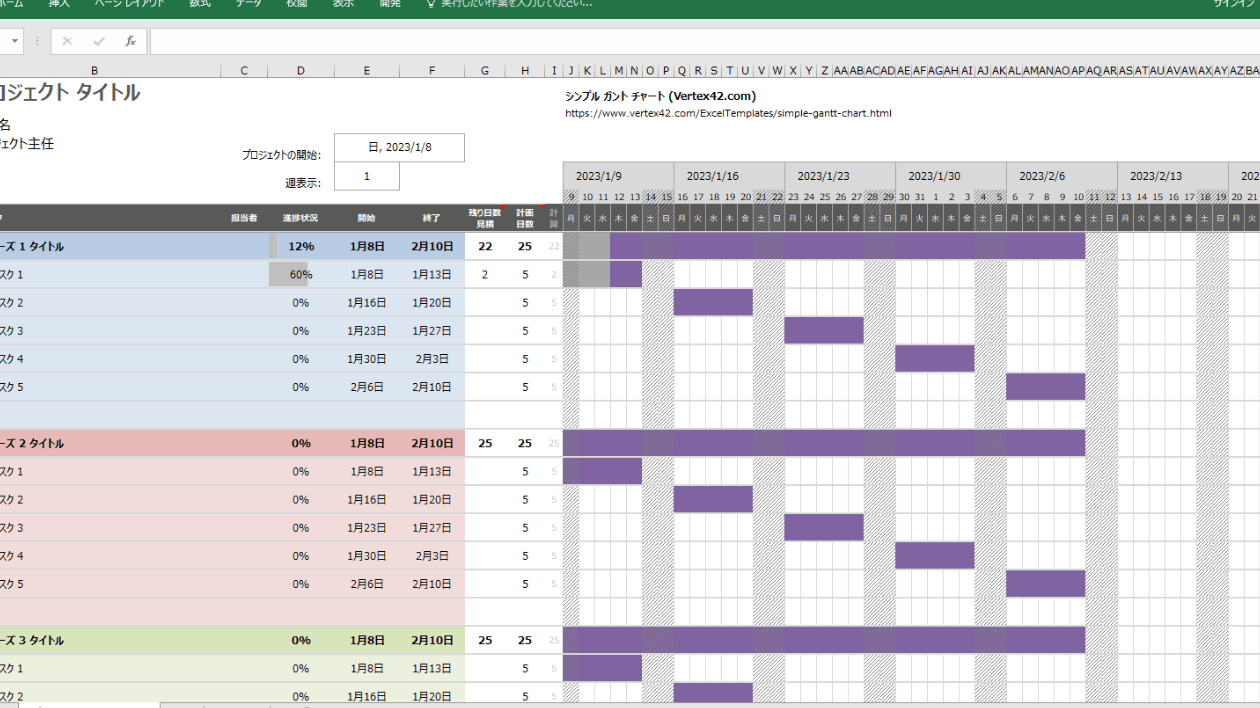Image resolution: width=1260 pixels, height=708 pixels.
Task: Select column G header
Action: (x=485, y=70)
